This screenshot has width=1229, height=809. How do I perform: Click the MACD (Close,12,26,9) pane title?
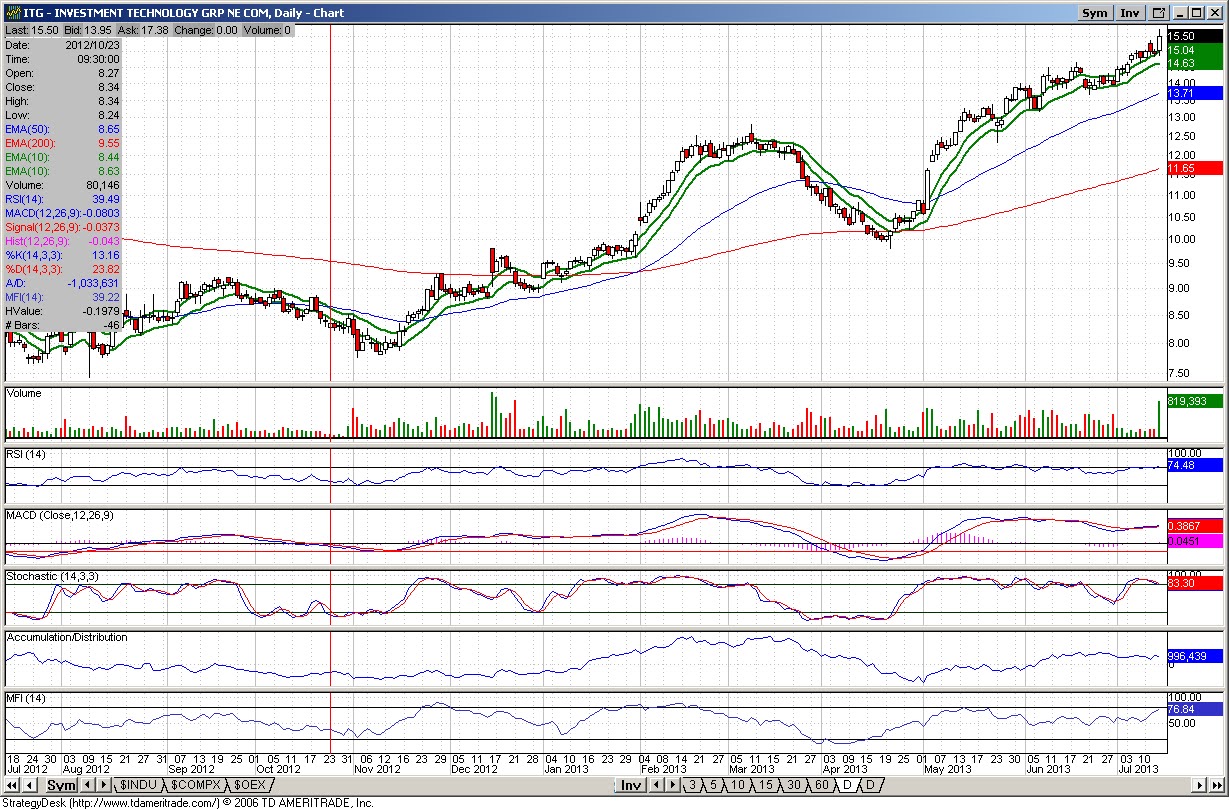coord(60,515)
